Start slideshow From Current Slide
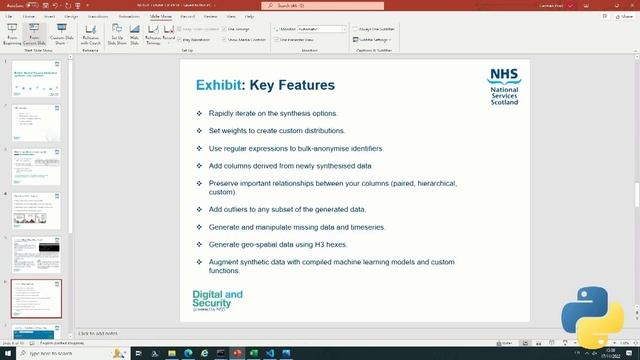The image size is (640, 360). (x=34, y=34)
